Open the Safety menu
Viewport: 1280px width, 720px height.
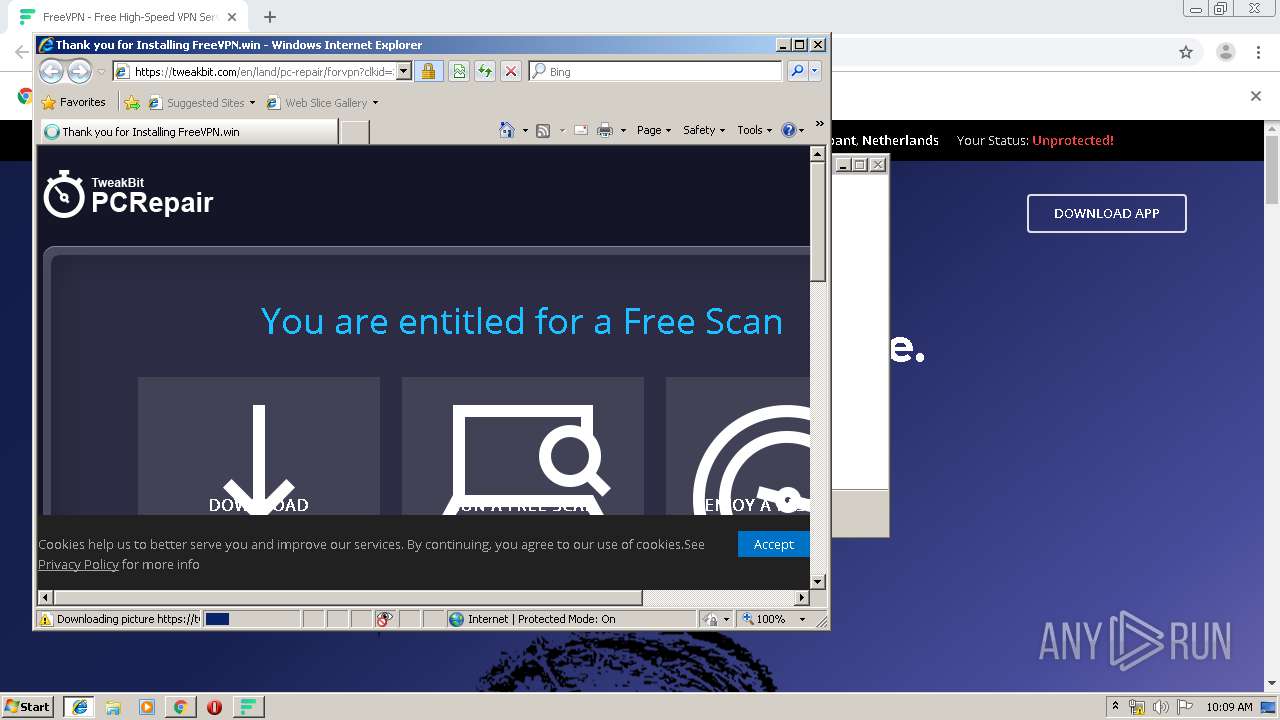pyautogui.click(x=704, y=130)
